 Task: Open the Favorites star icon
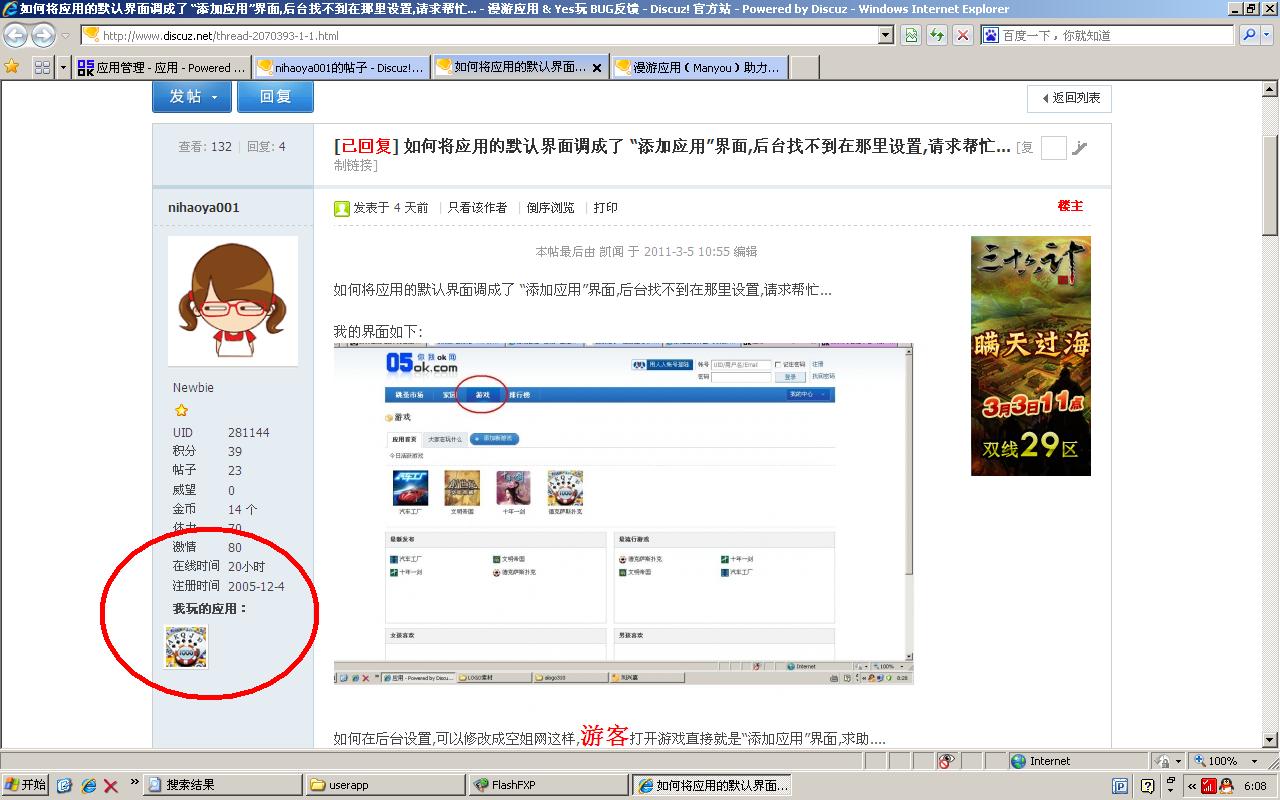coord(12,67)
